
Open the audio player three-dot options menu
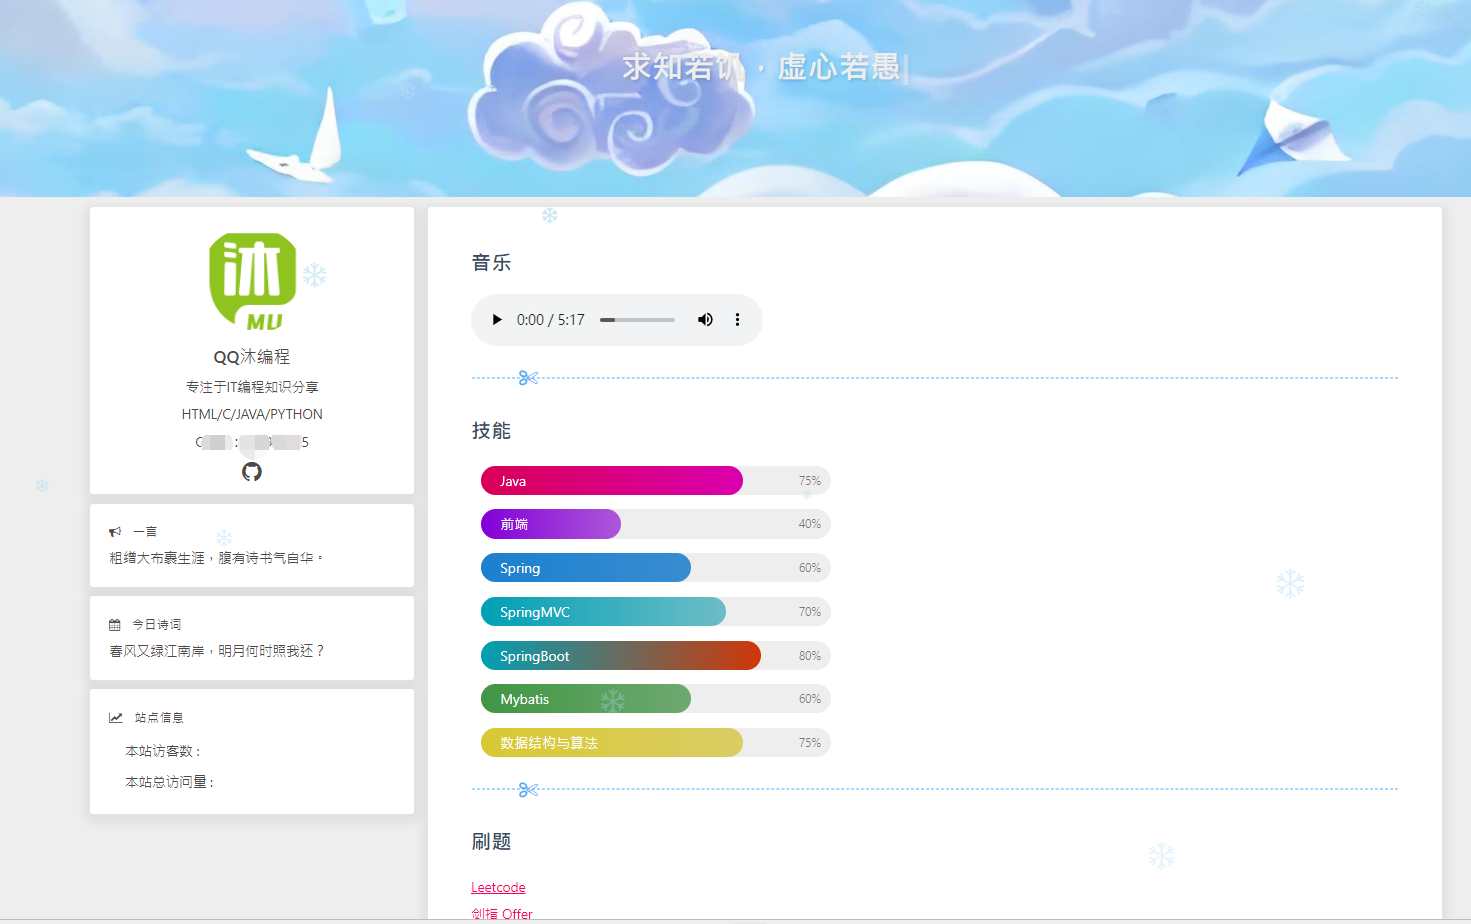737,319
